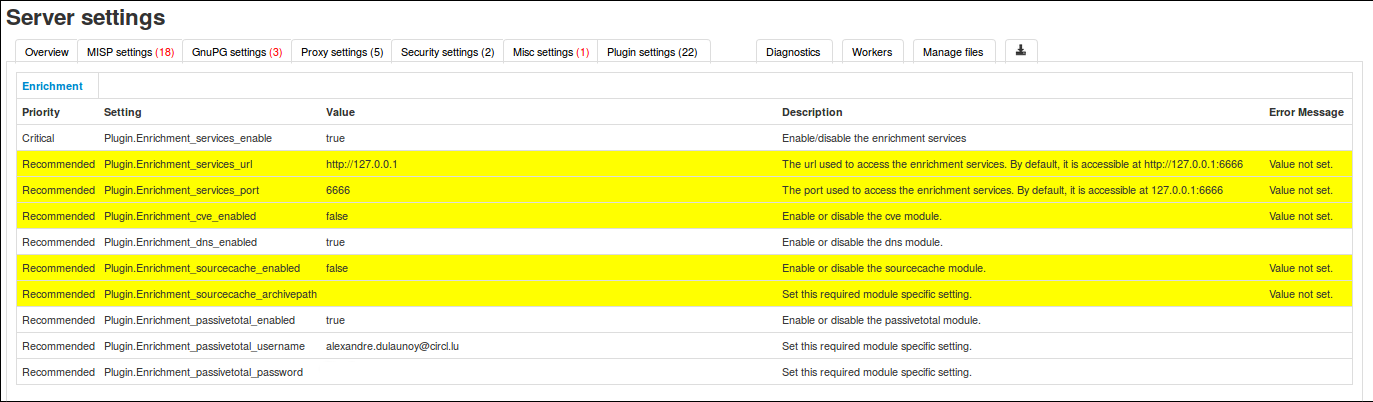Switch to the Workers tab
Screen dimensions: 1373x402
click(873, 52)
